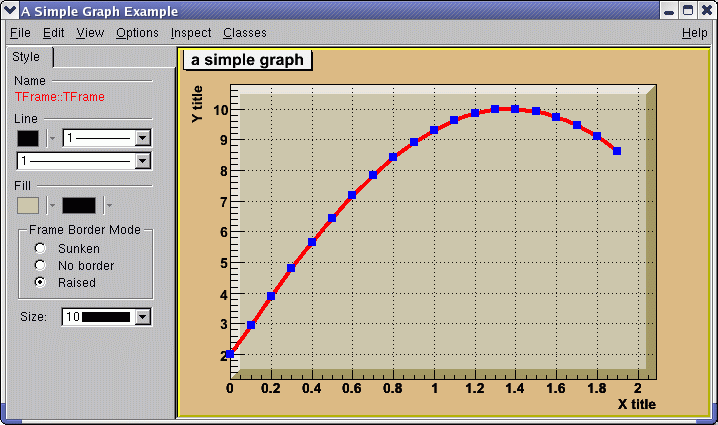Open the black fill pattern selector

(79, 205)
